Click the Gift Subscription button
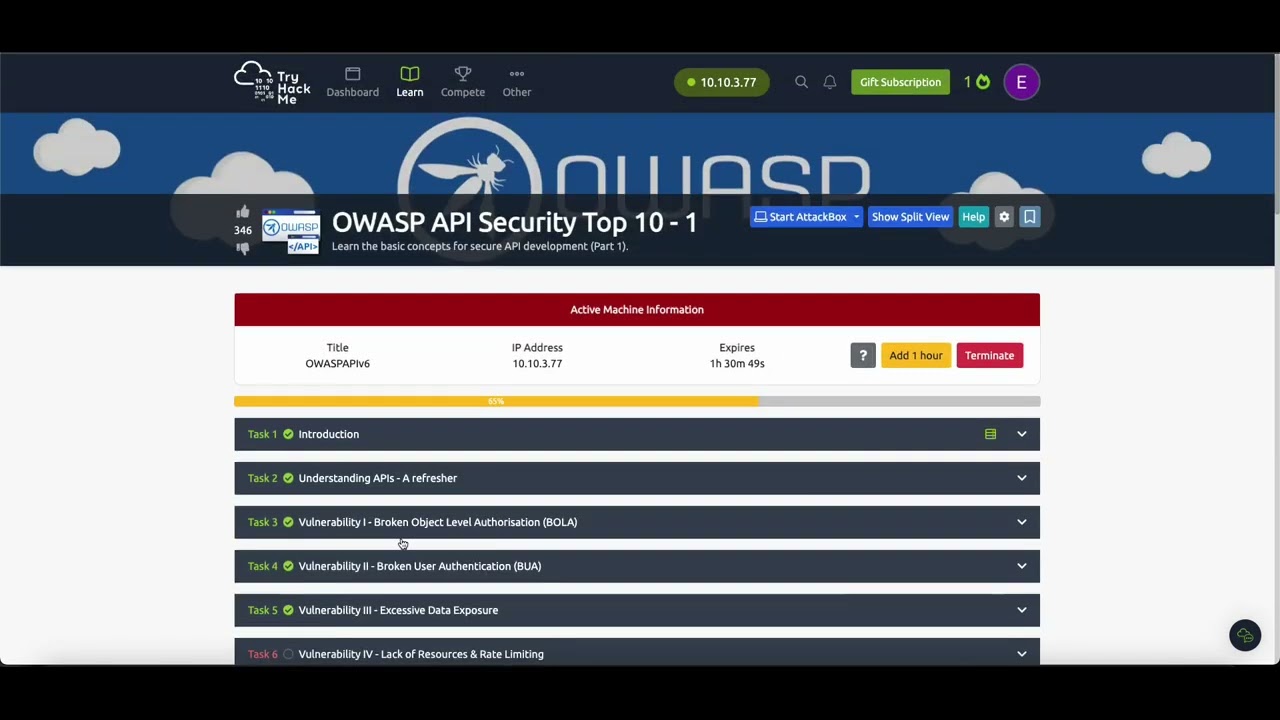This screenshot has height=720, width=1280. click(x=900, y=82)
